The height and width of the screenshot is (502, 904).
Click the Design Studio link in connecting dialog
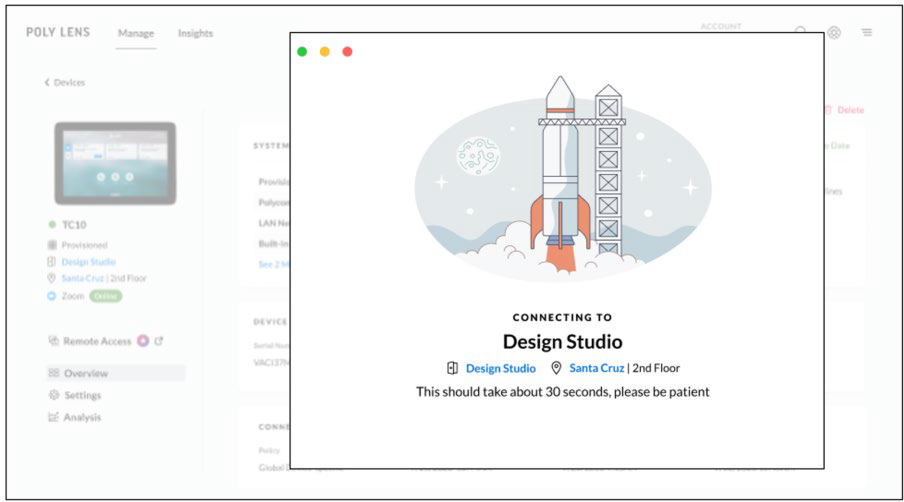pyautogui.click(x=500, y=368)
